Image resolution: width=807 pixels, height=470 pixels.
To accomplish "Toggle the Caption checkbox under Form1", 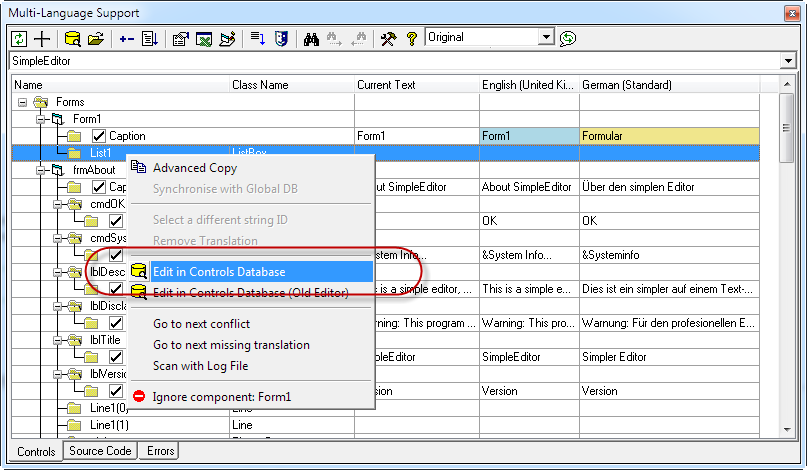I will 98,136.
